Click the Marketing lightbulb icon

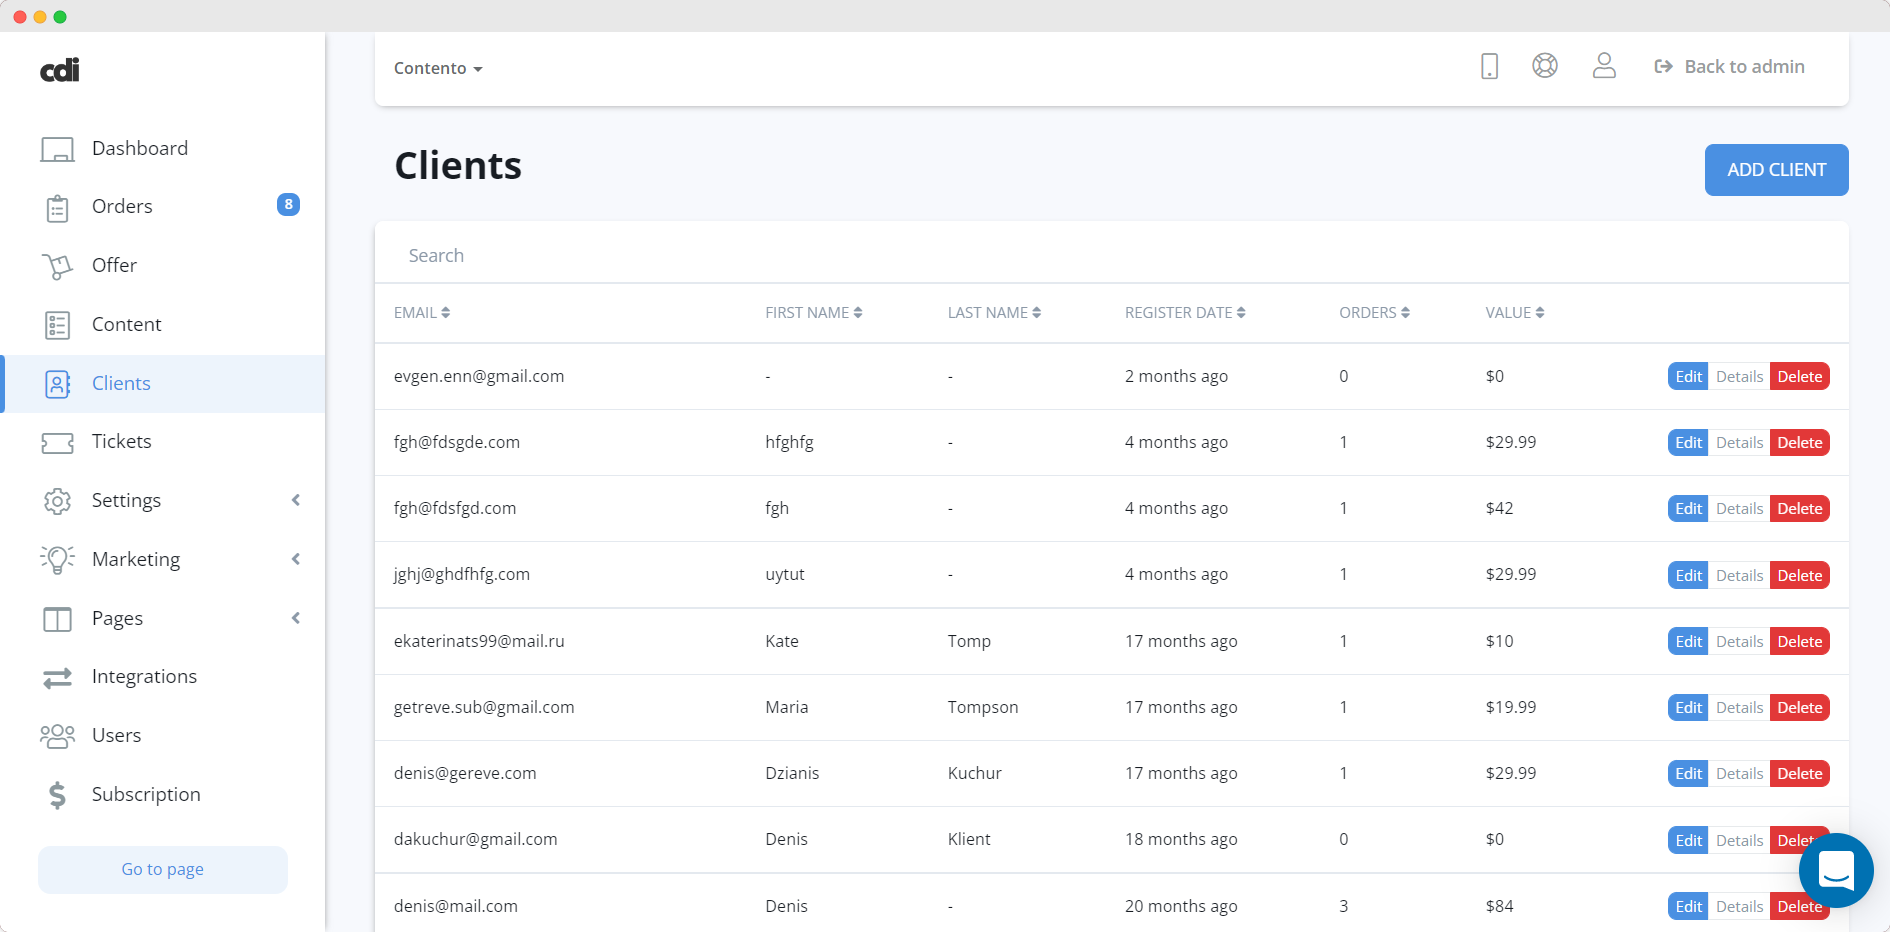(57, 559)
